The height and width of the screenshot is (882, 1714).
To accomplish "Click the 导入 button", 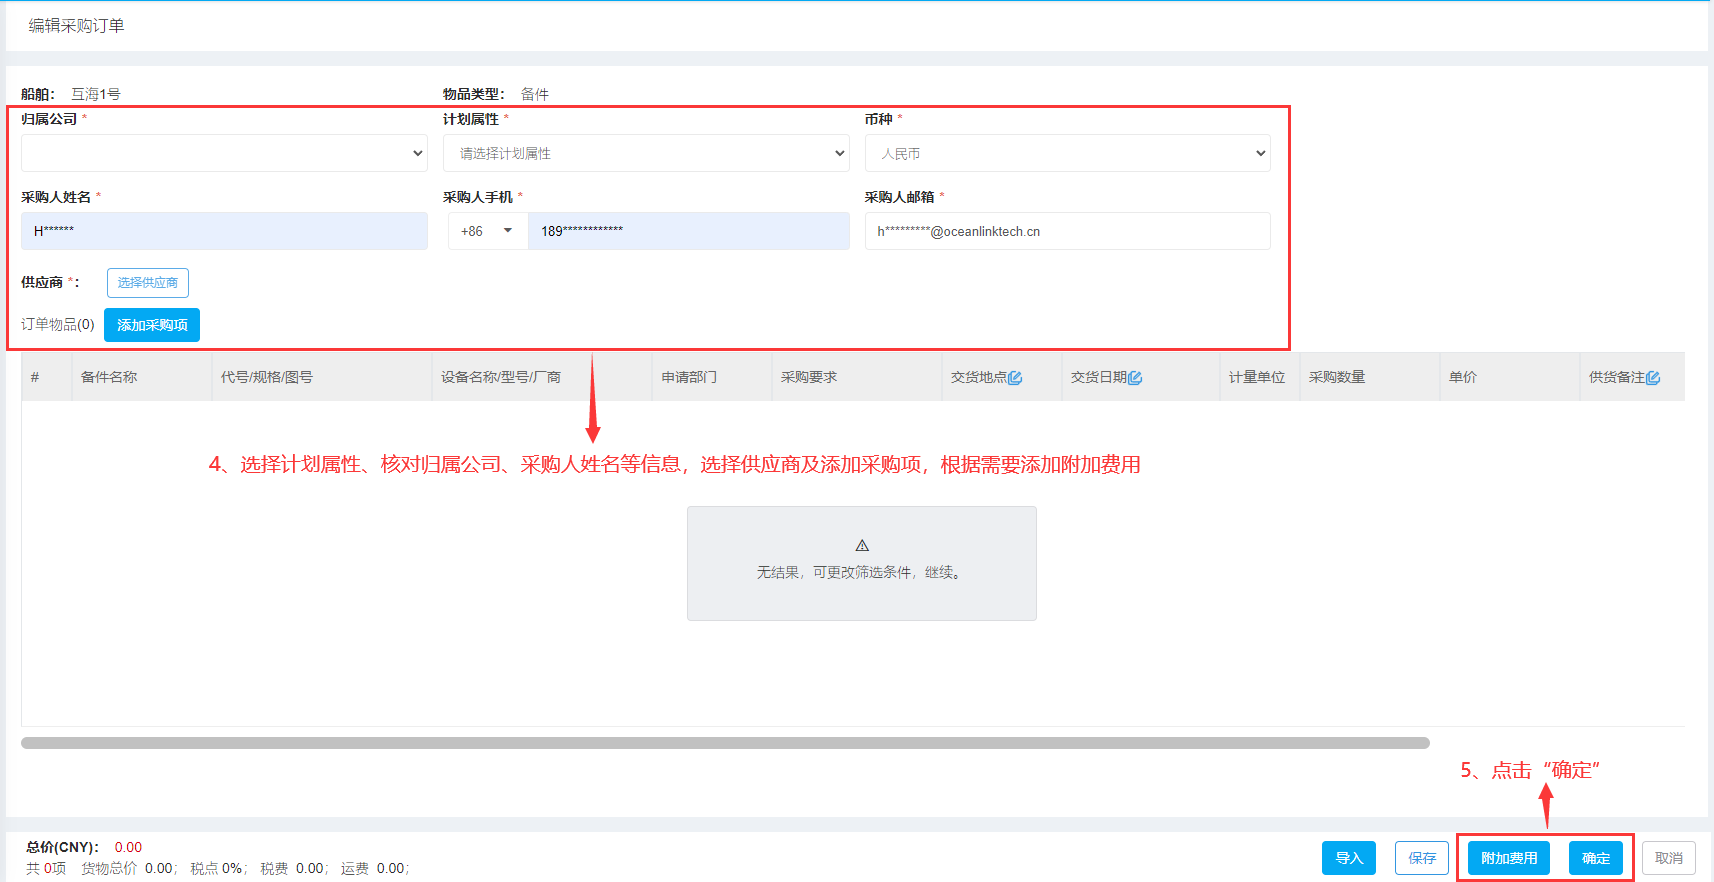I will point(1349,858).
